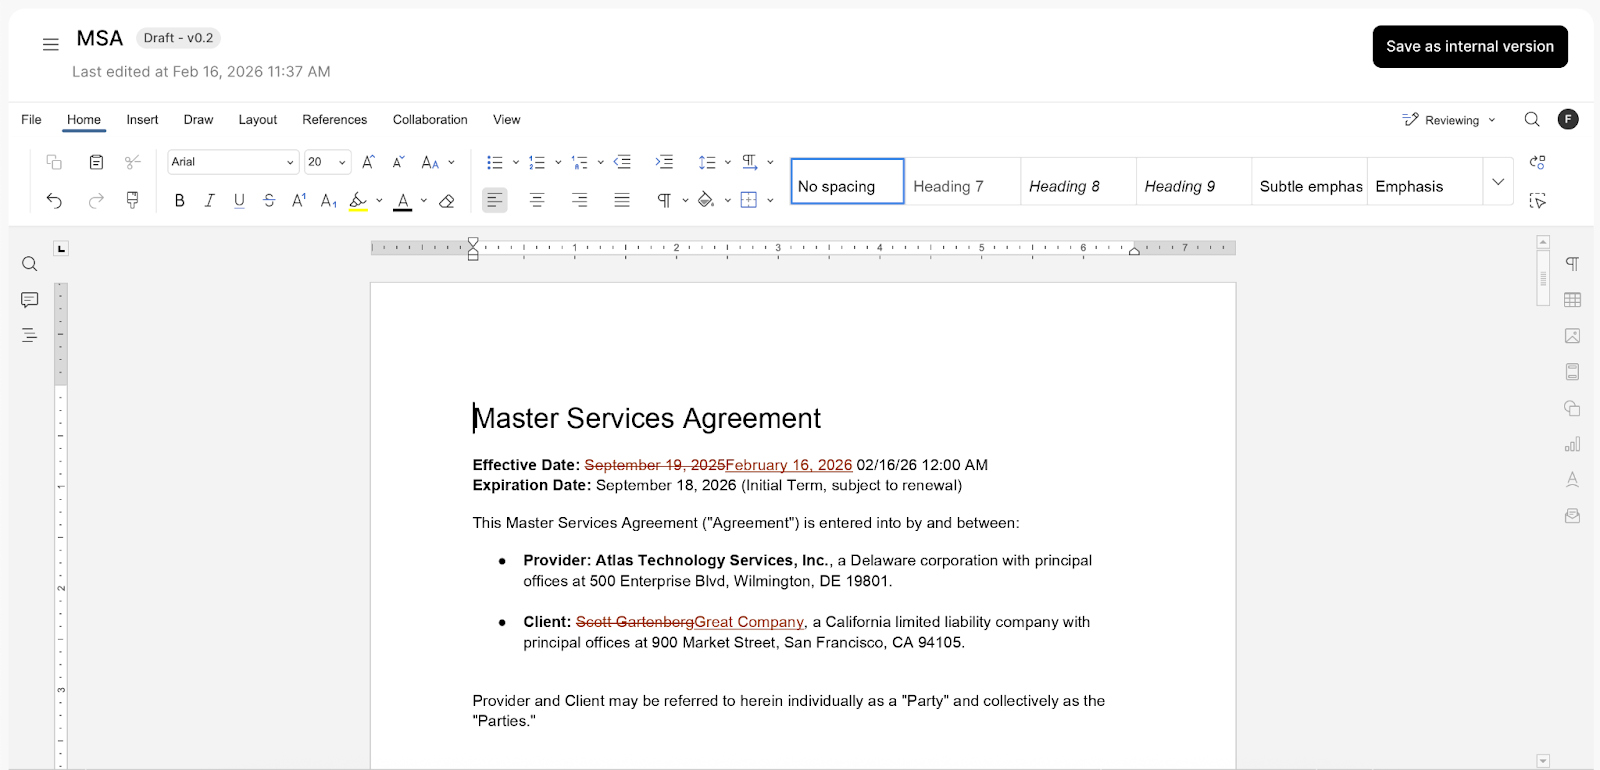Apply the Heading 8 style

pyautogui.click(x=1078, y=182)
